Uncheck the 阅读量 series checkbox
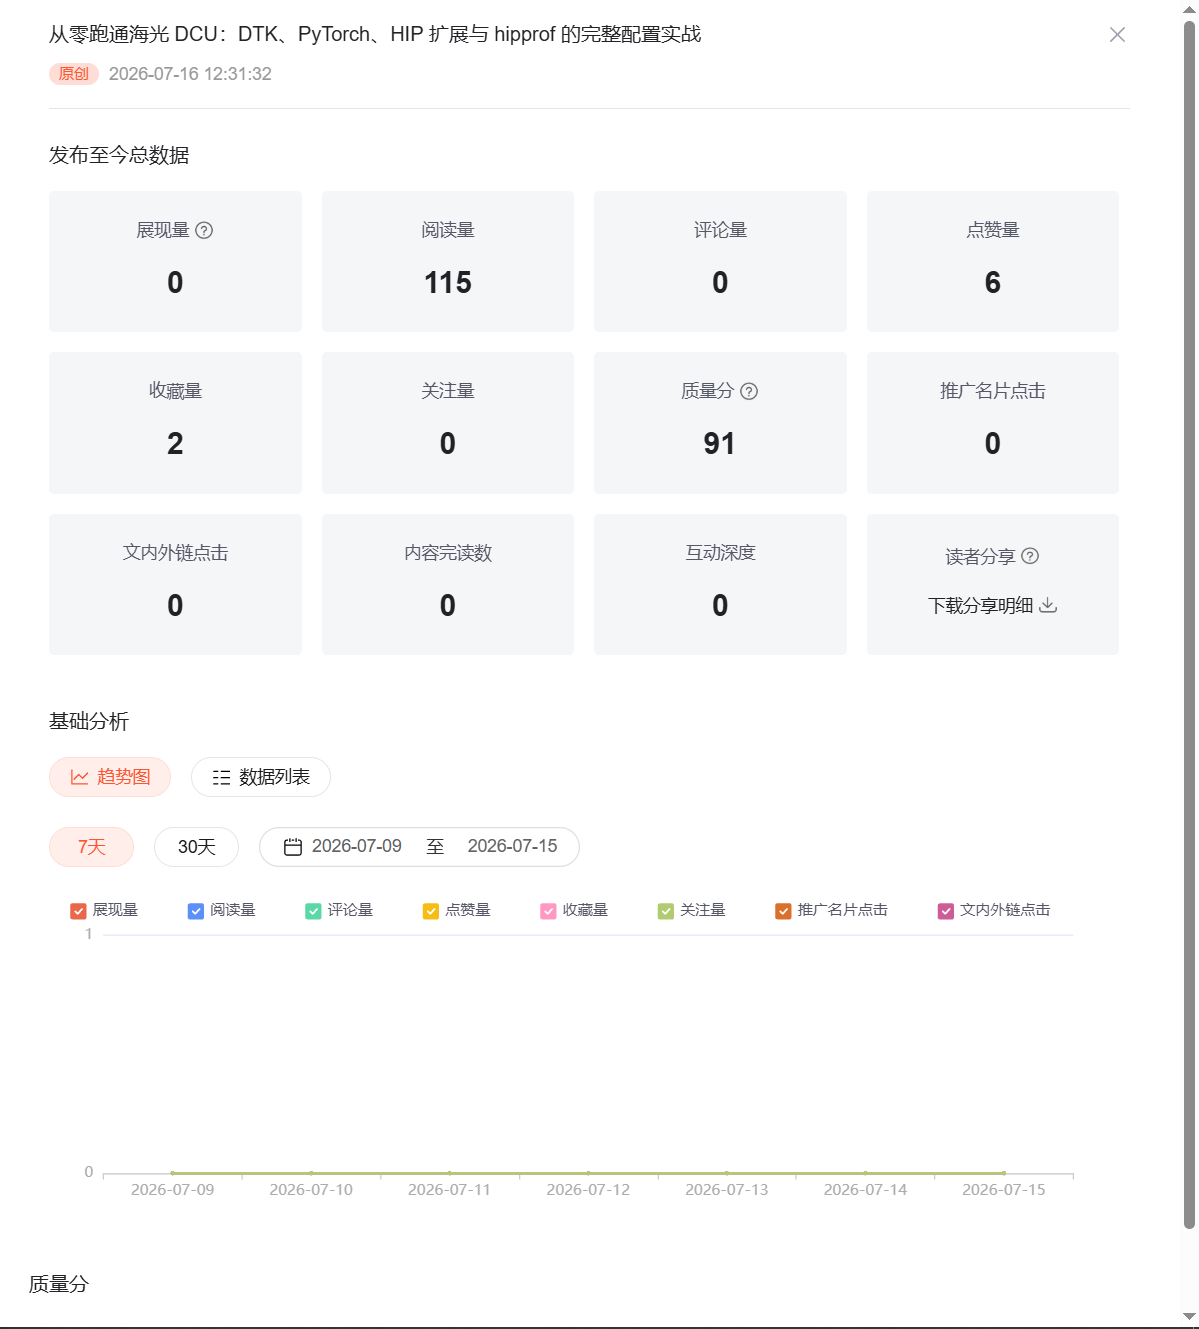Screen dimensions: 1199x1329 click(196, 911)
